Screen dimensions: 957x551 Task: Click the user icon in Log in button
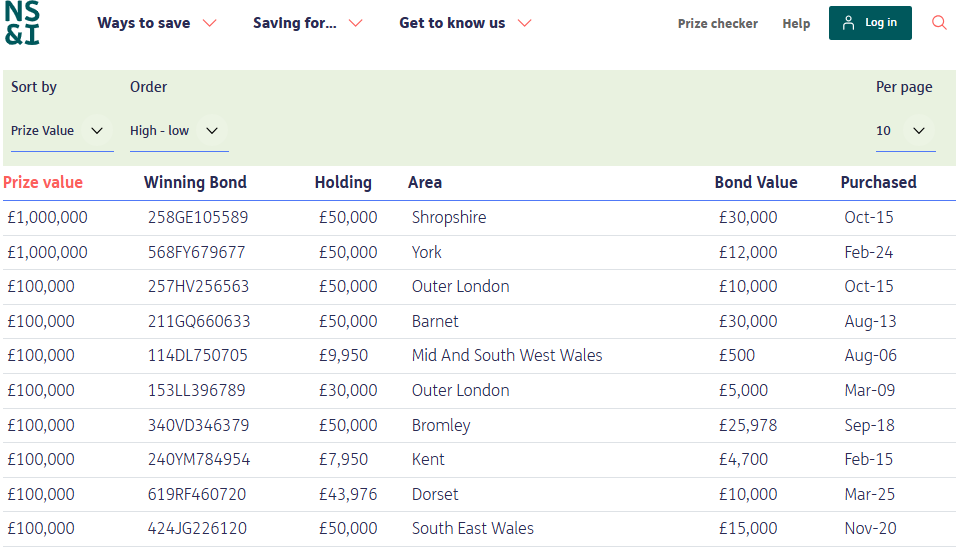(849, 23)
